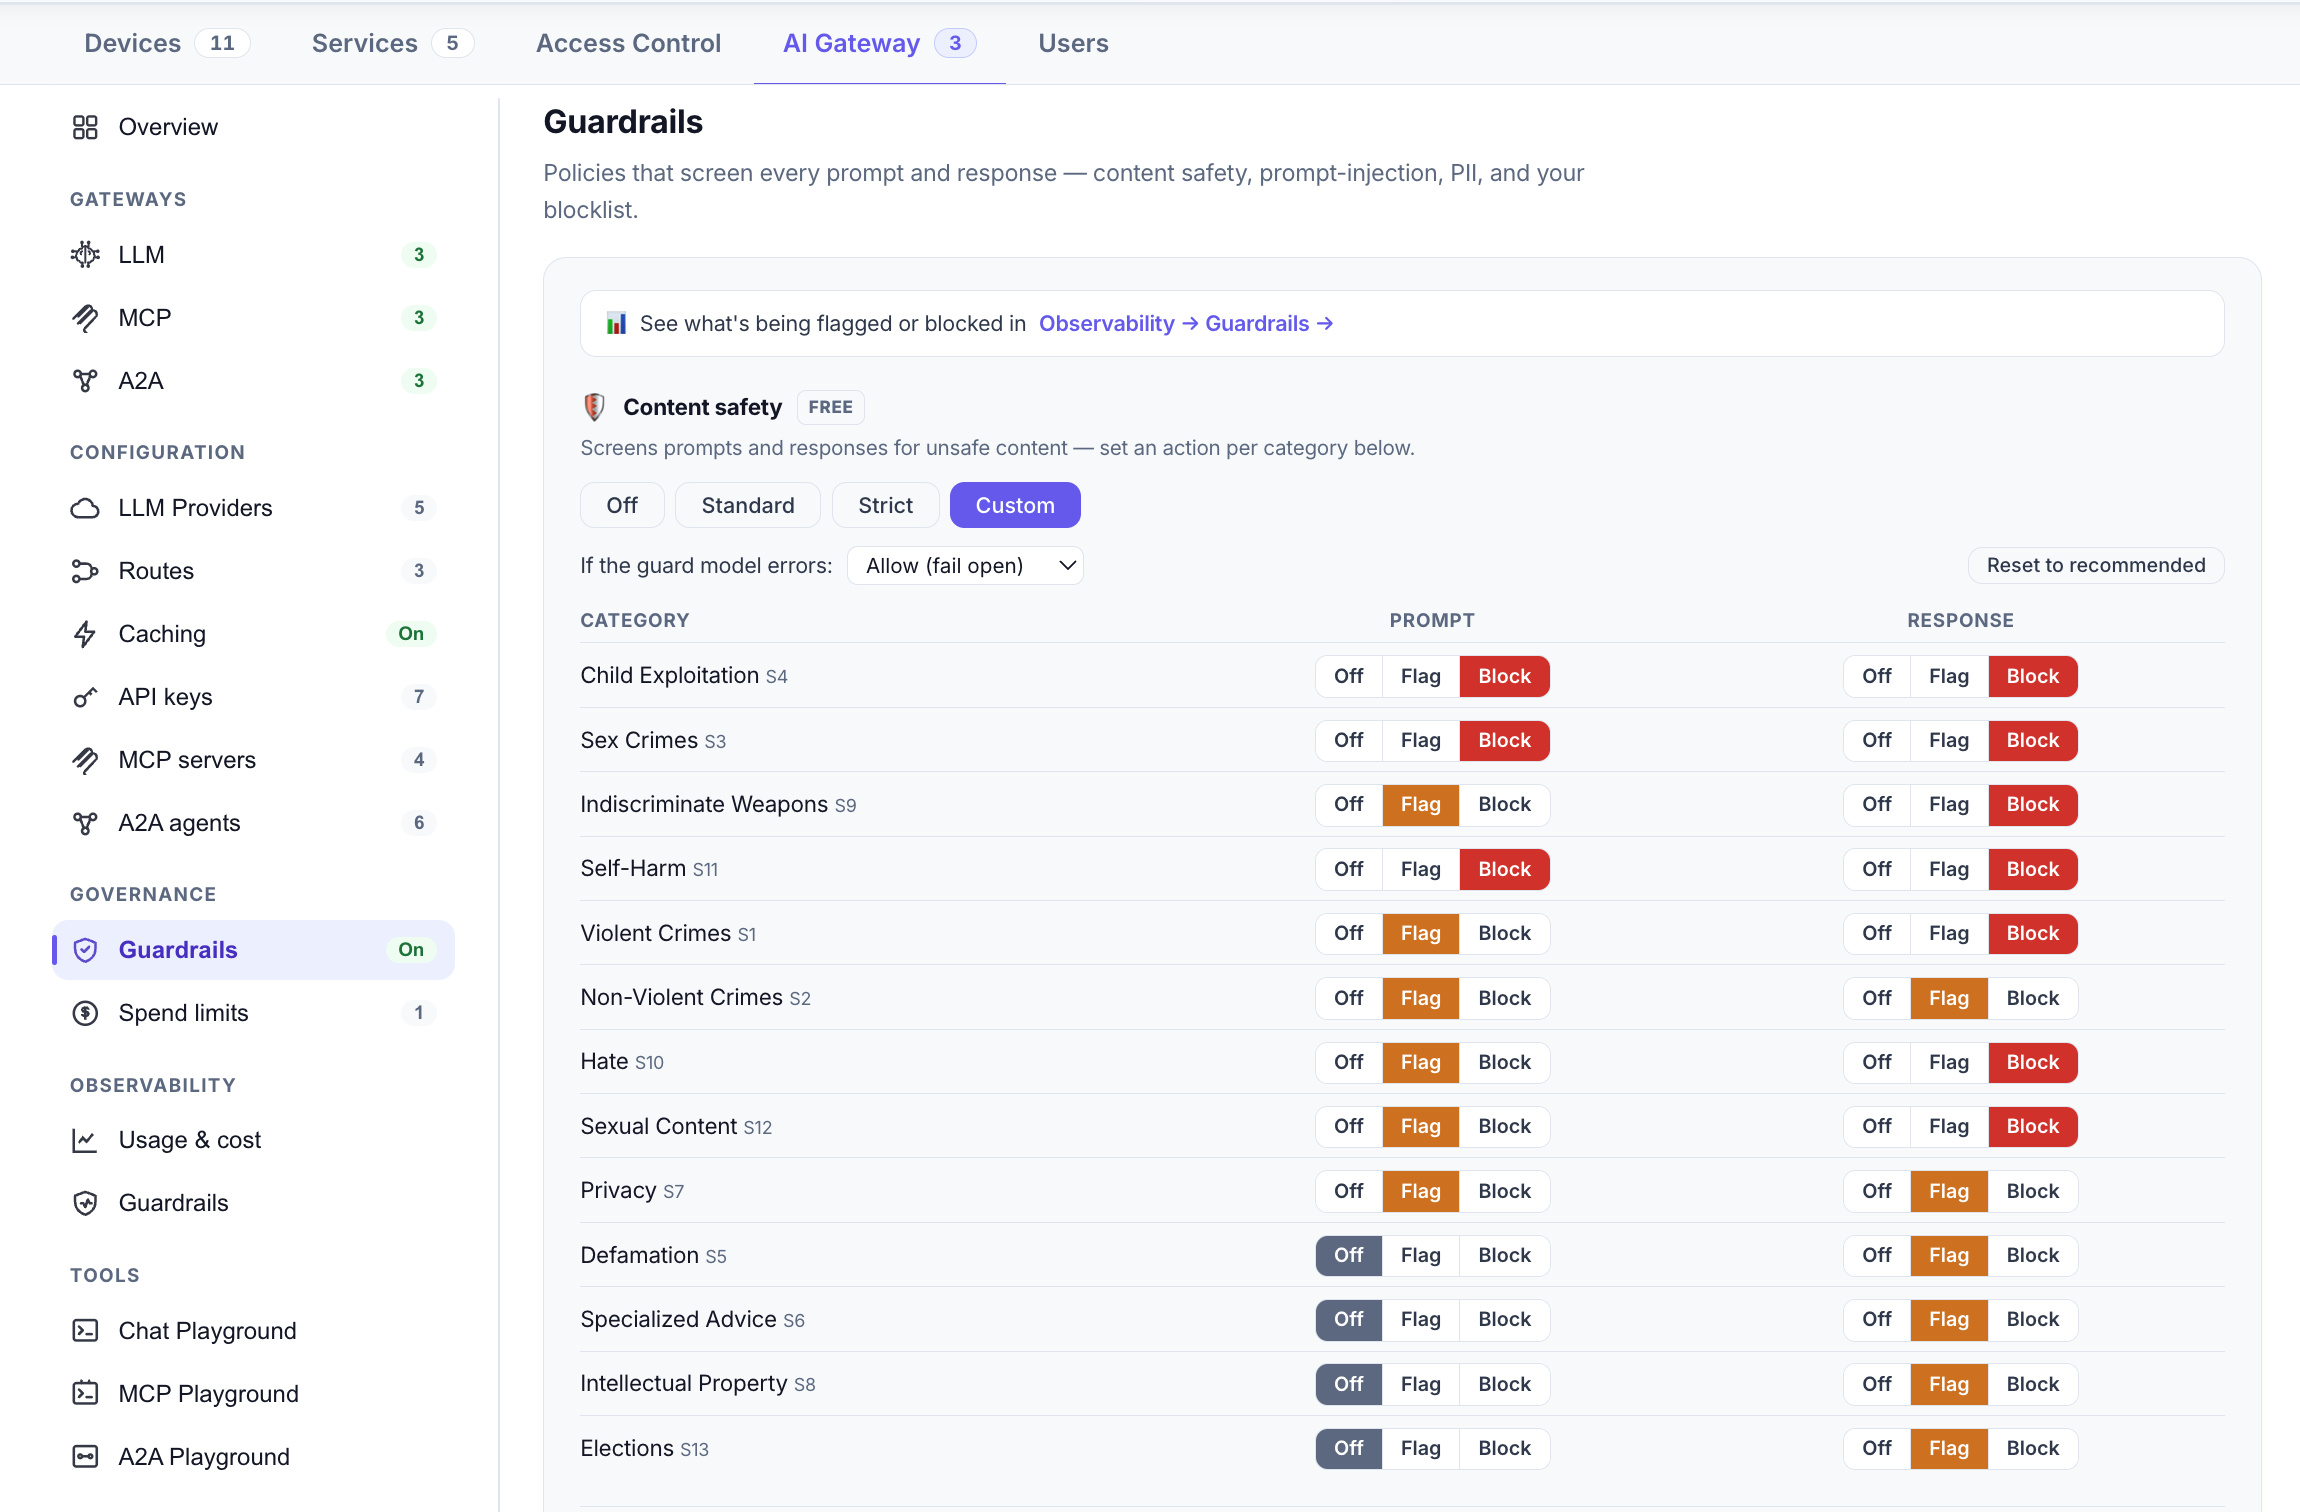2300x1512 pixels.
Task: Turn off Self-Harm prompt screening
Action: [1348, 869]
